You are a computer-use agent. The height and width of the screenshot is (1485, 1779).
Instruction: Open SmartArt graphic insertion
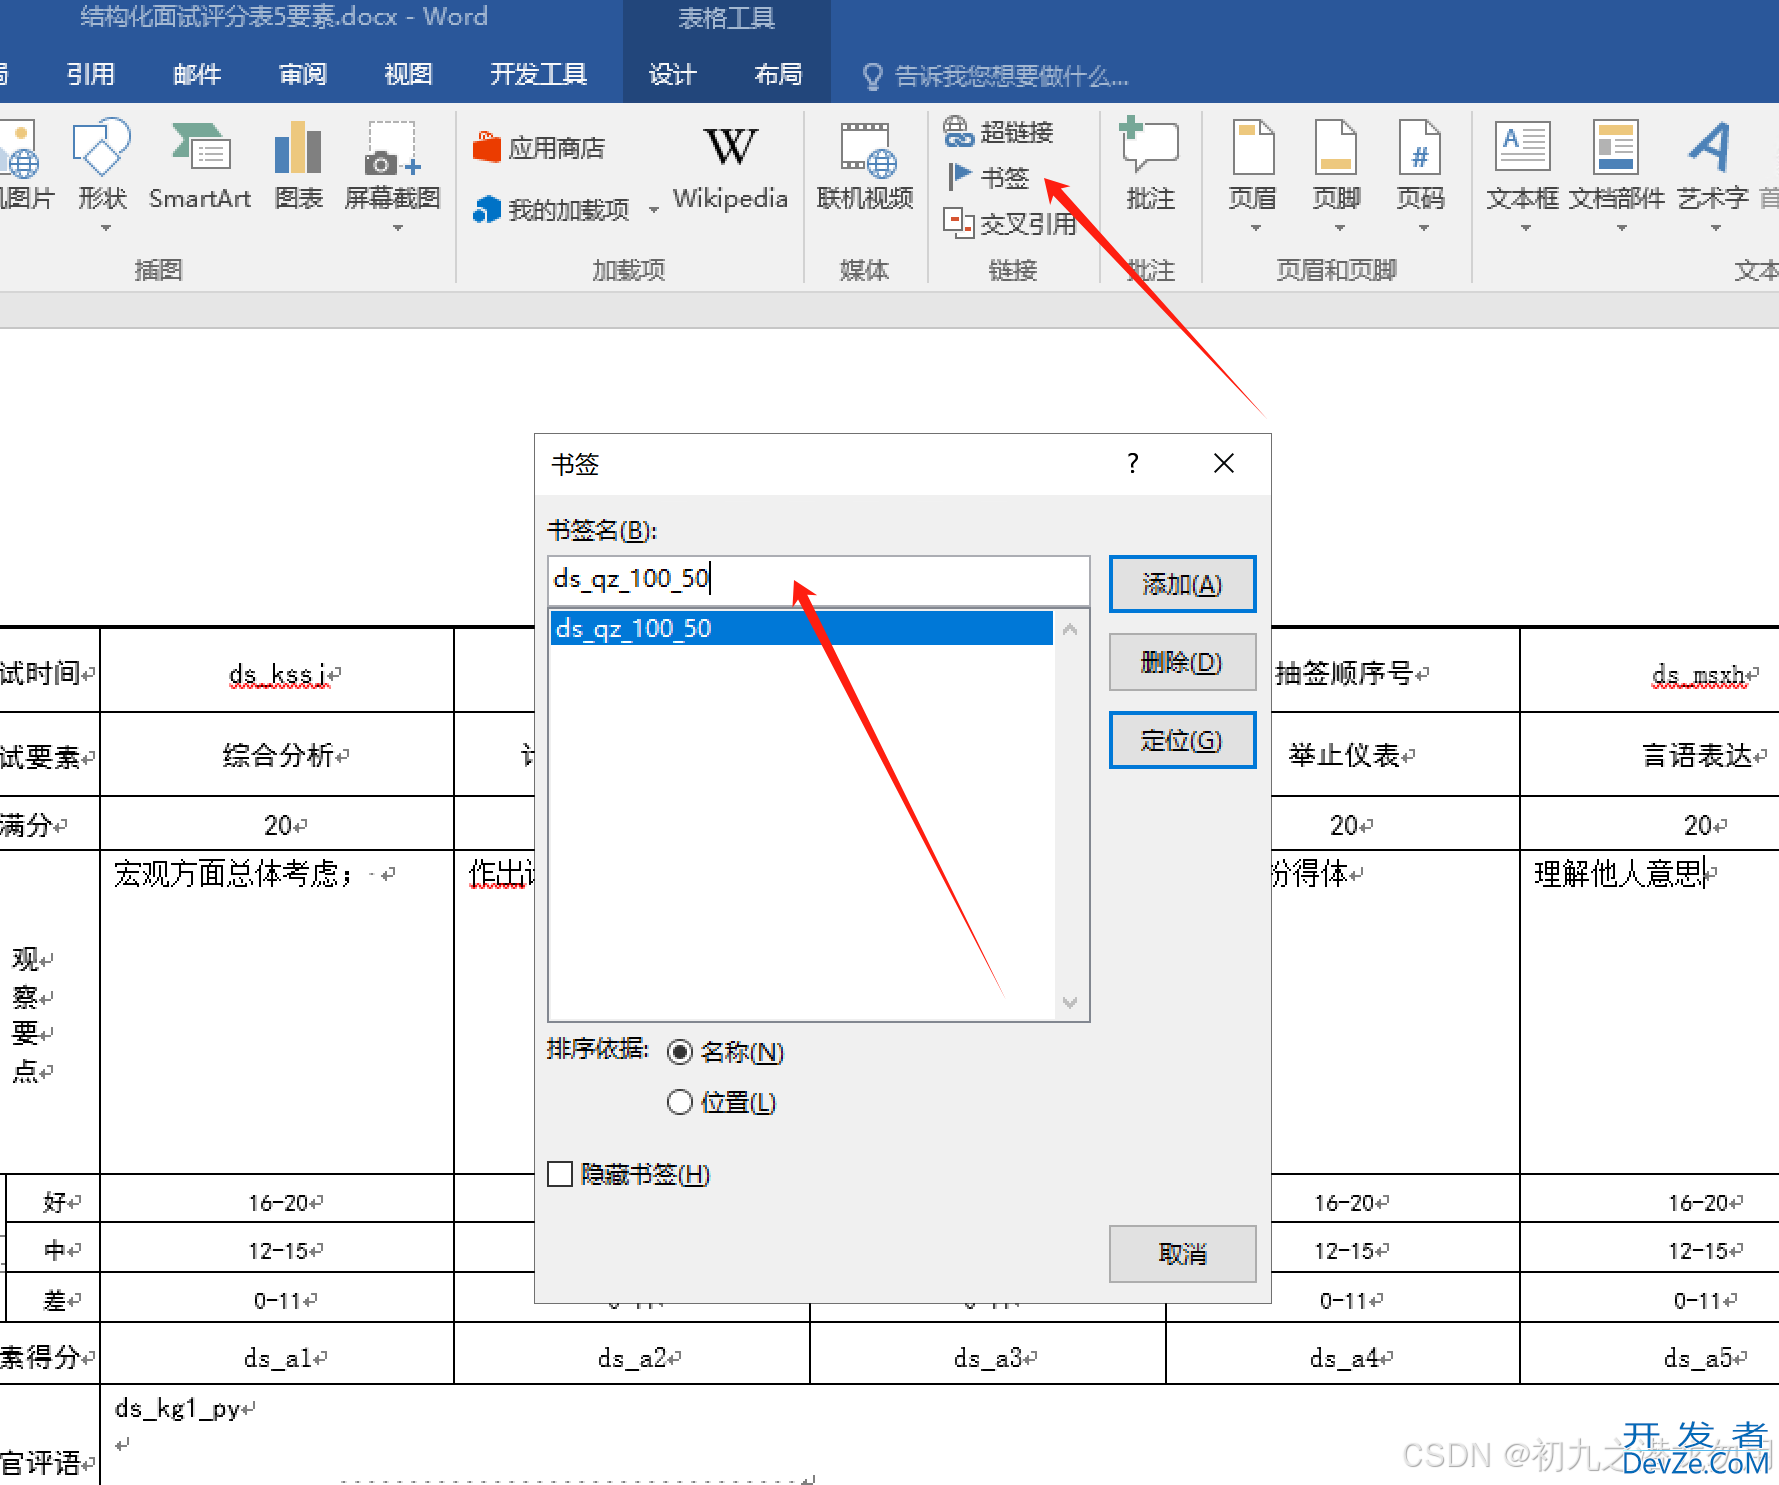click(199, 165)
